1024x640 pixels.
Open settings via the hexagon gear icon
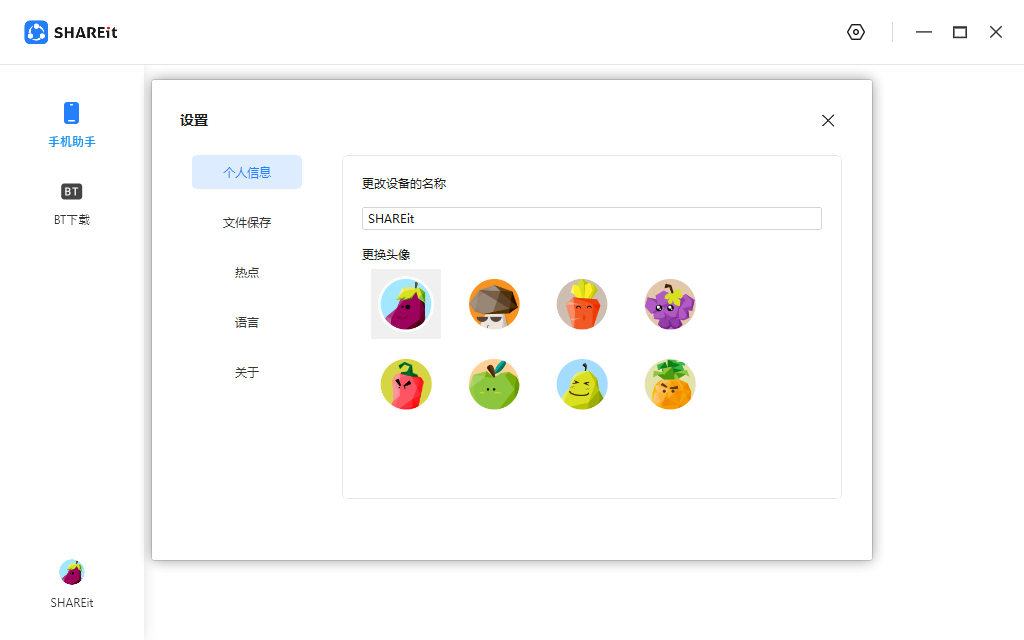click(856, 32)
